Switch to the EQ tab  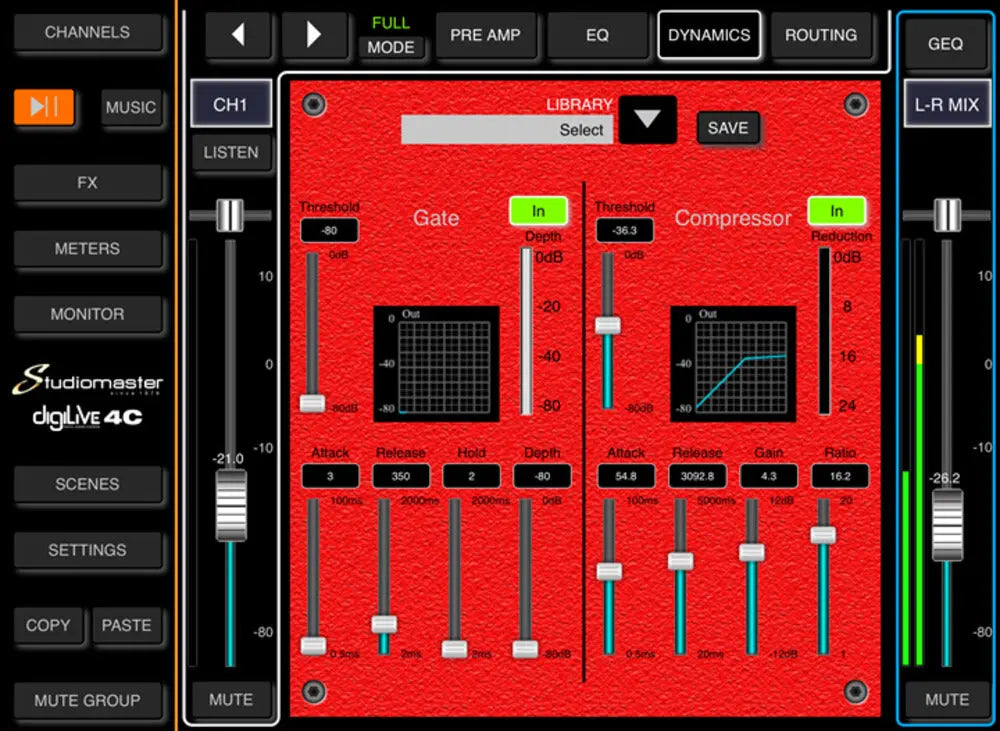598,34
